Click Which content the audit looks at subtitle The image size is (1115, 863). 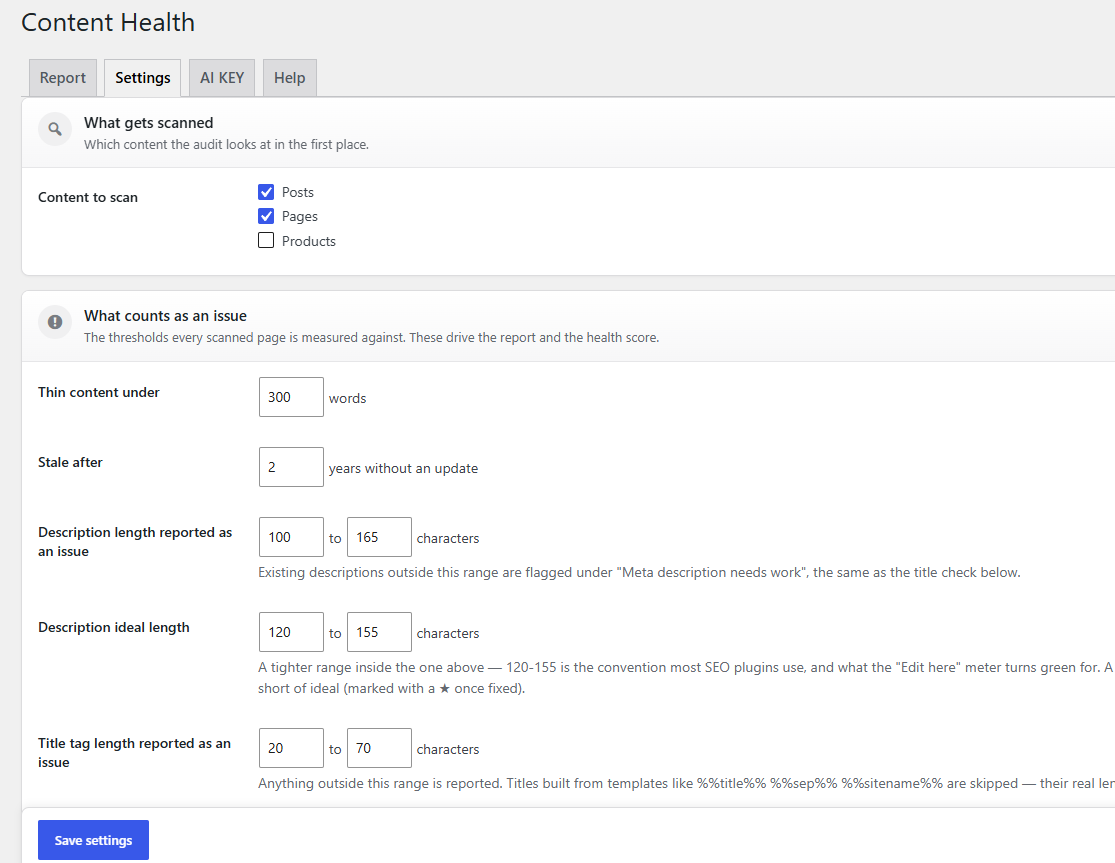pyautogui.click(x=226, y=144)
